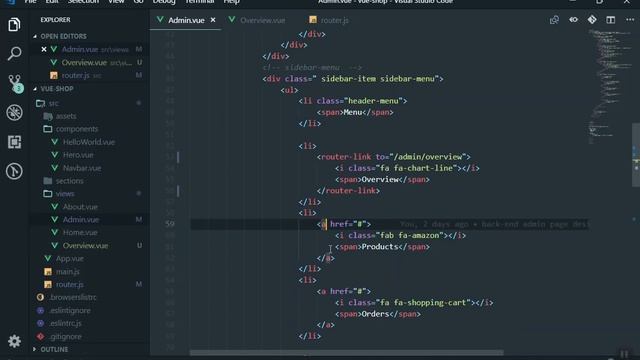Screen dimensions: 640x360
Task: Click the "header-menu" class string
Action: tap(373, 101)
